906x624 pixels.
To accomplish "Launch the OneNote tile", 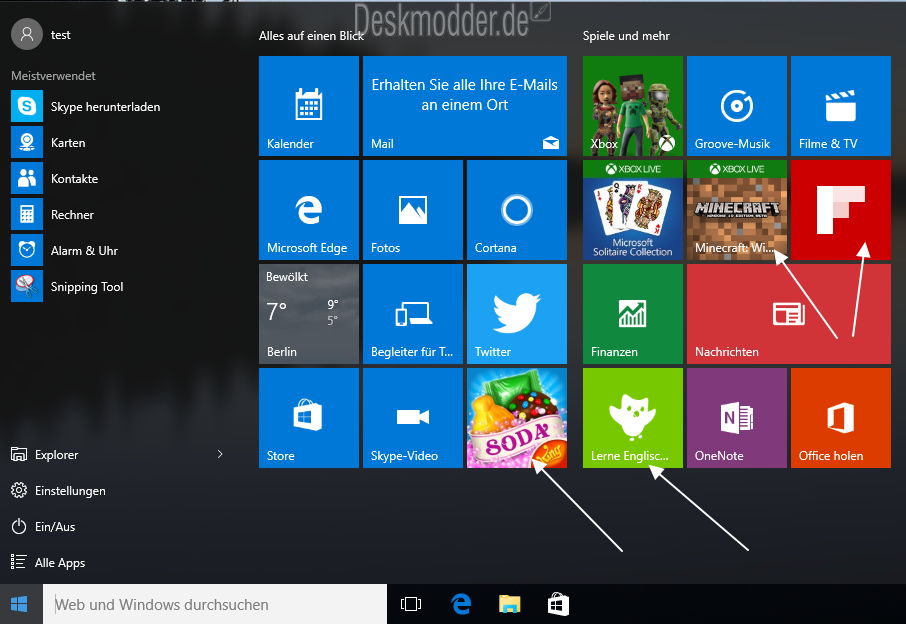I will (737, 418).
